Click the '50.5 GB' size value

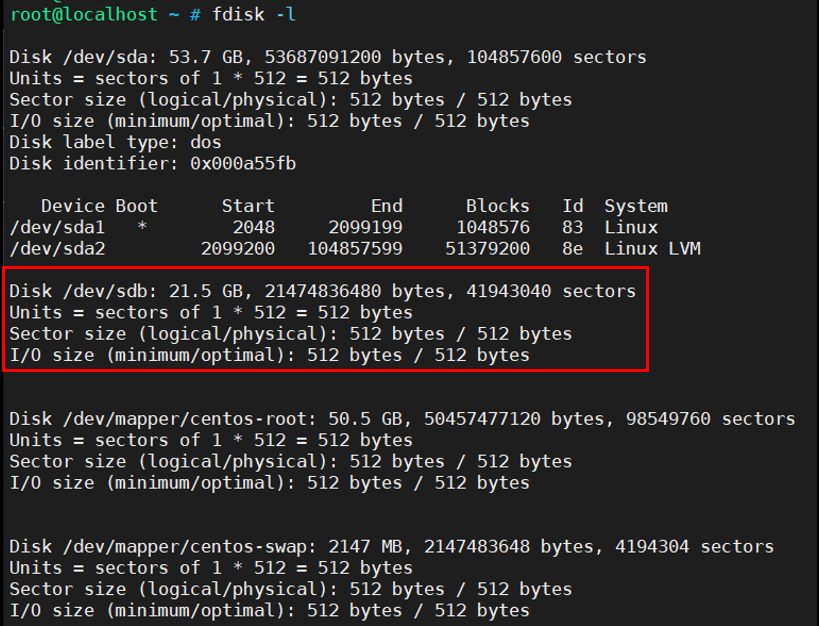tap(365, 419)
